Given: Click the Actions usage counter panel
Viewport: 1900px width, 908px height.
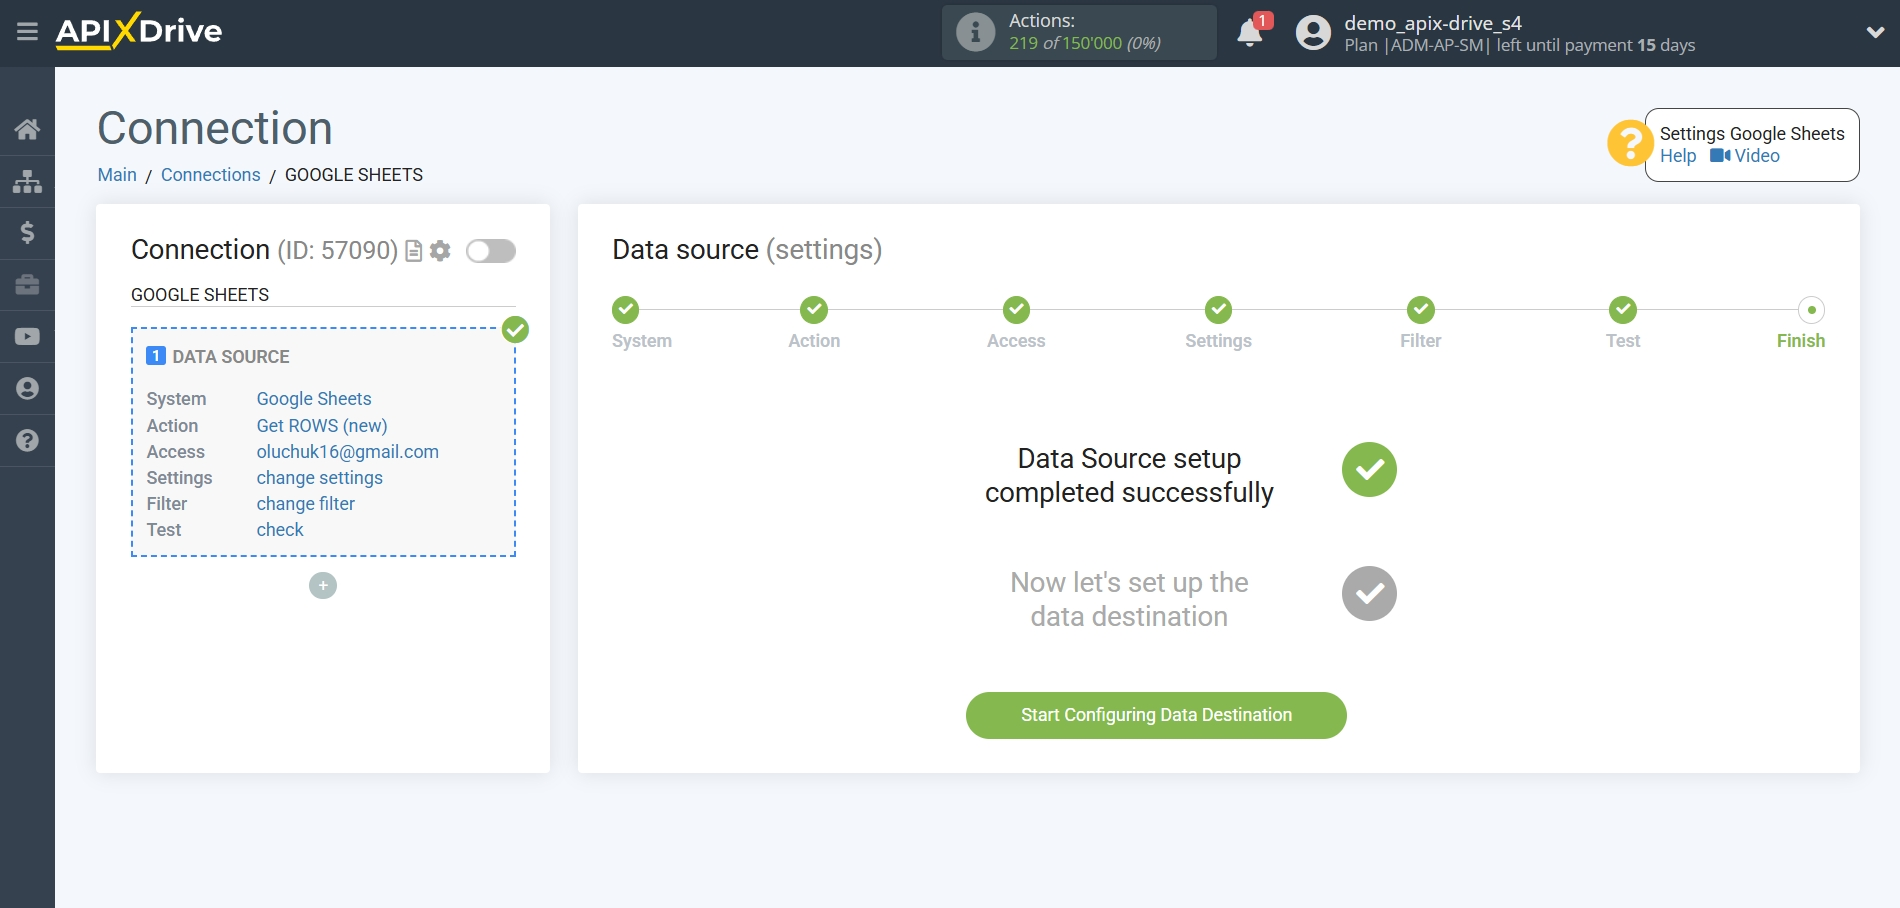Looking at the screenshot, I should [1078, 32].
